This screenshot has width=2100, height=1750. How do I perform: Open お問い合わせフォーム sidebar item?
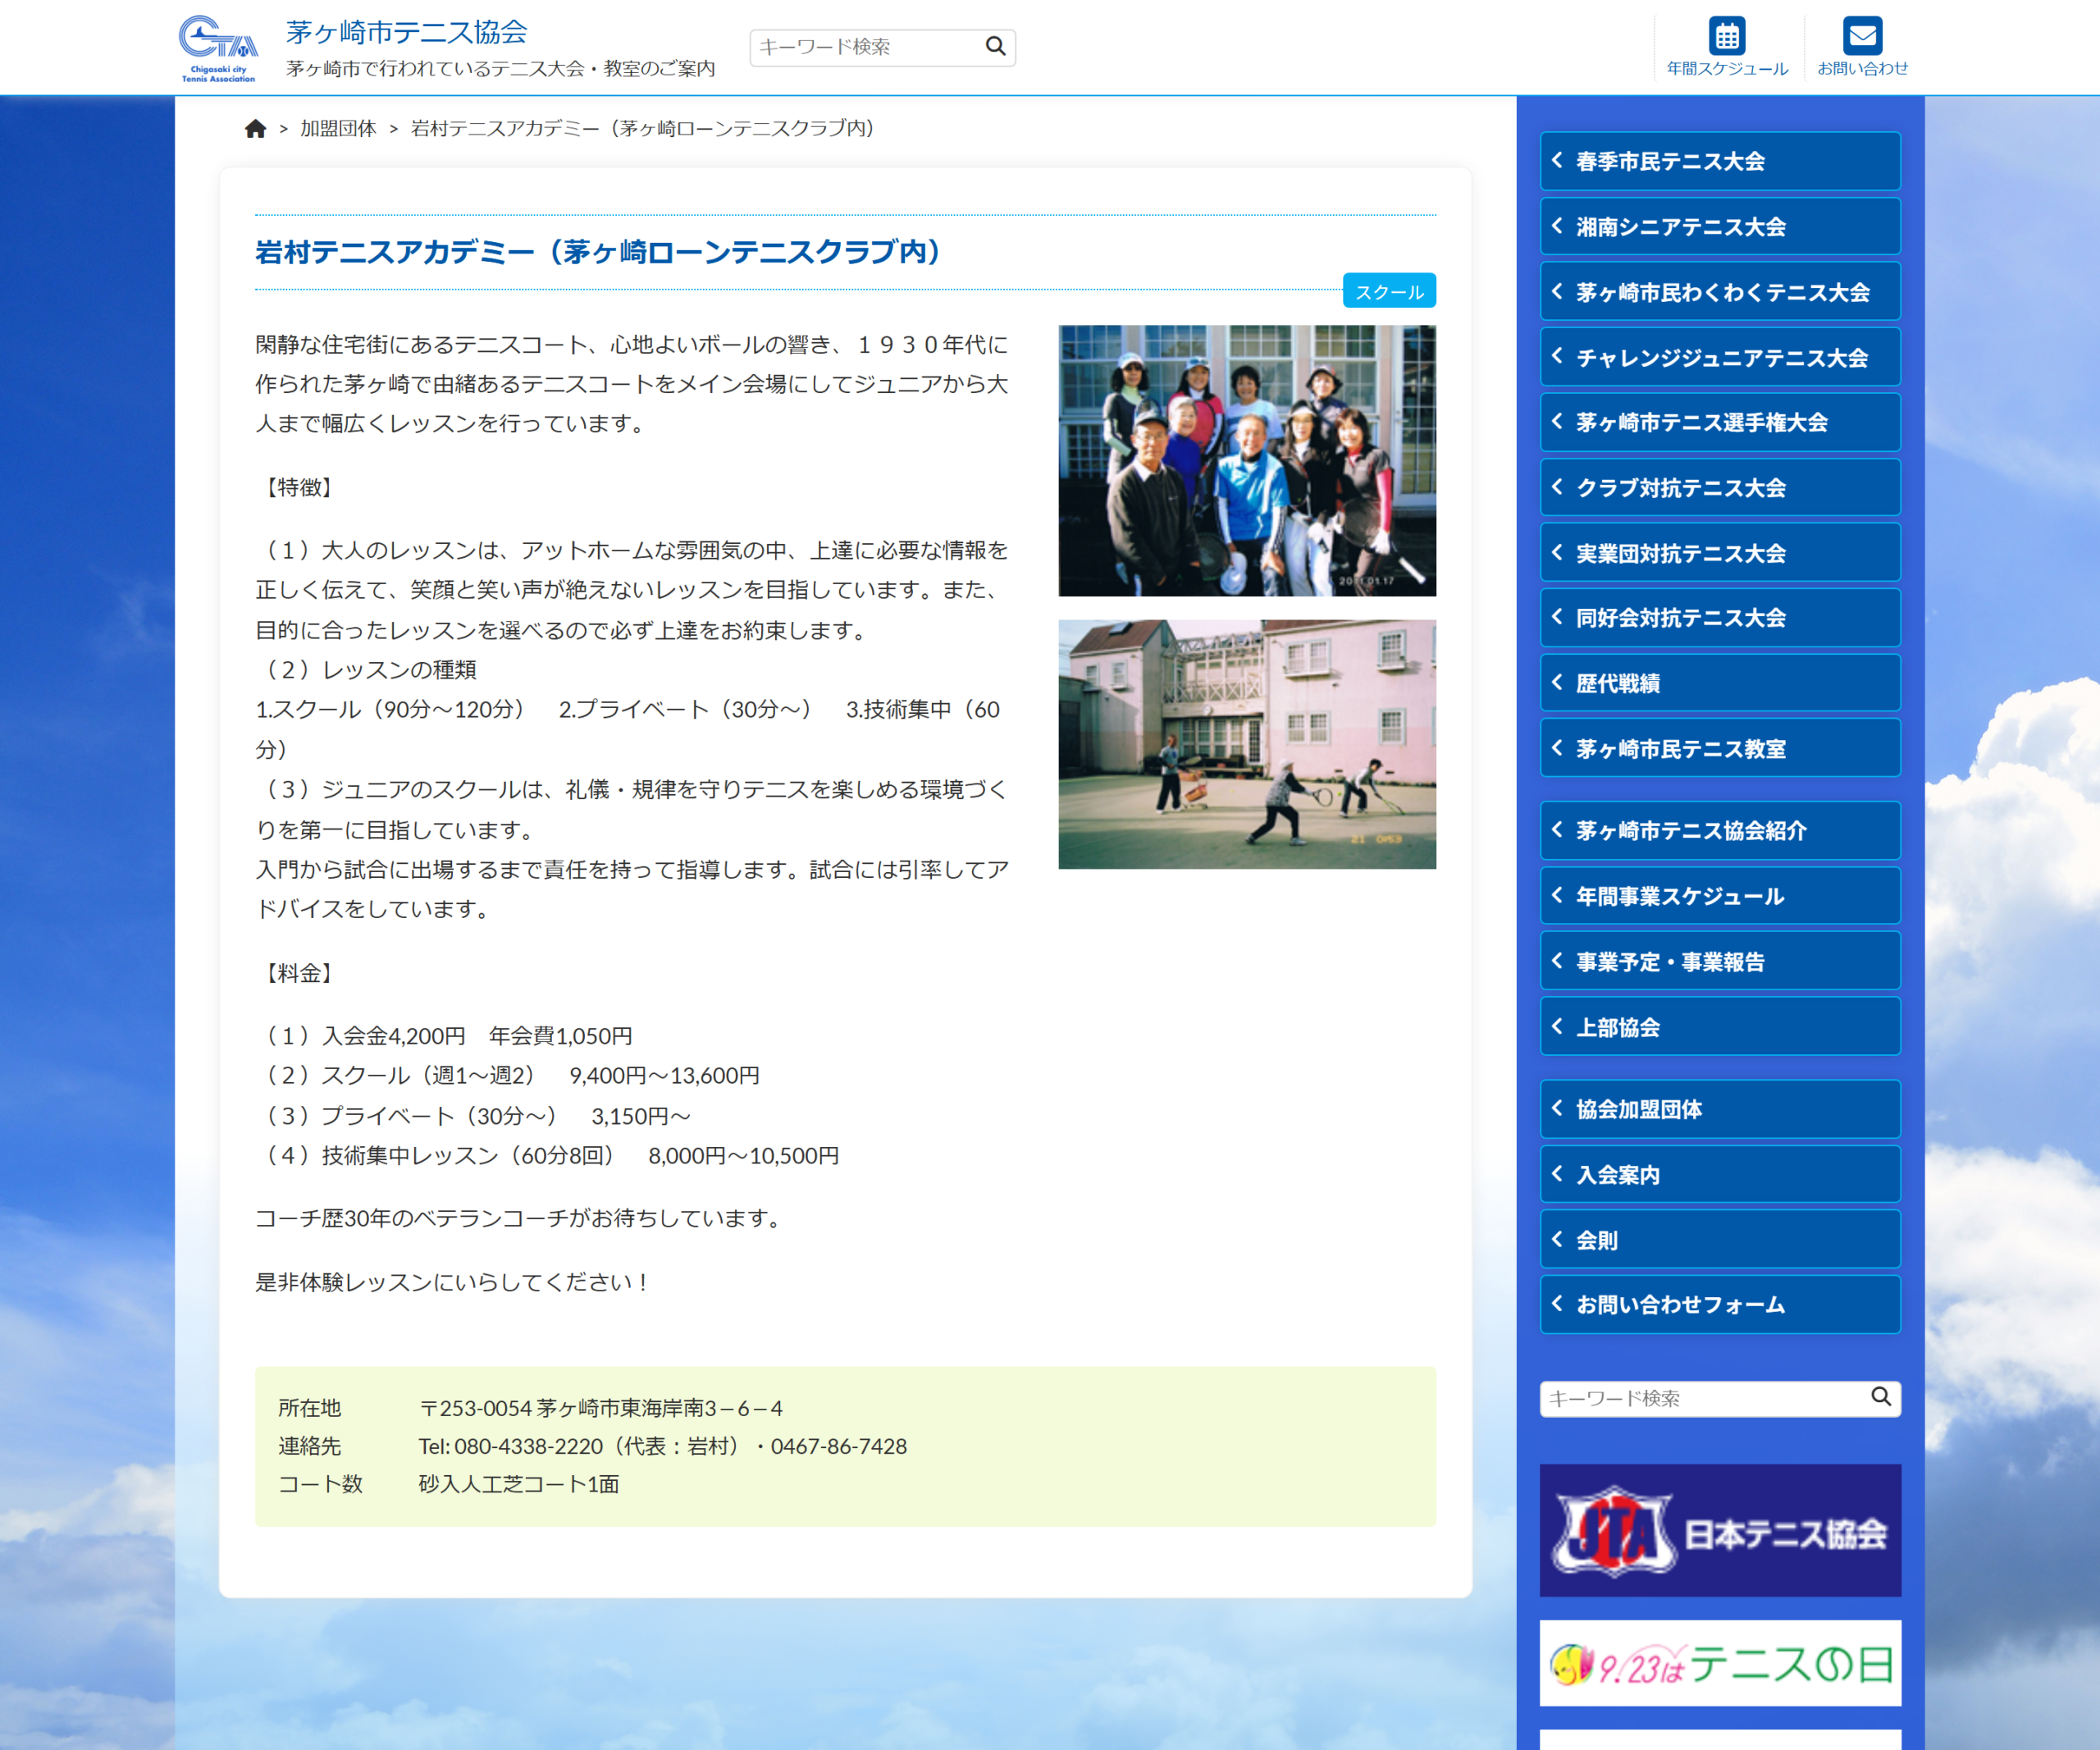point(1720,1304)
